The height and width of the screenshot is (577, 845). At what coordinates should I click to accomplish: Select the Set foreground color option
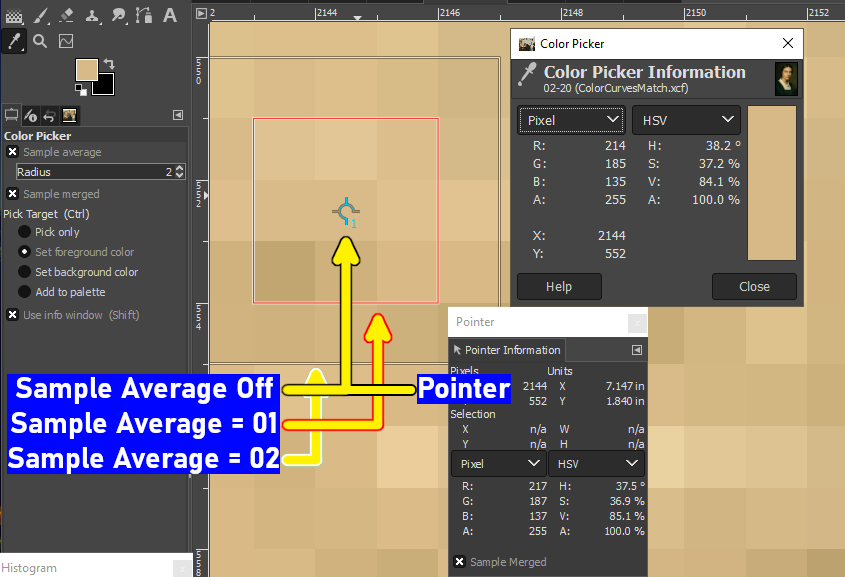click(x=24, y=252)
